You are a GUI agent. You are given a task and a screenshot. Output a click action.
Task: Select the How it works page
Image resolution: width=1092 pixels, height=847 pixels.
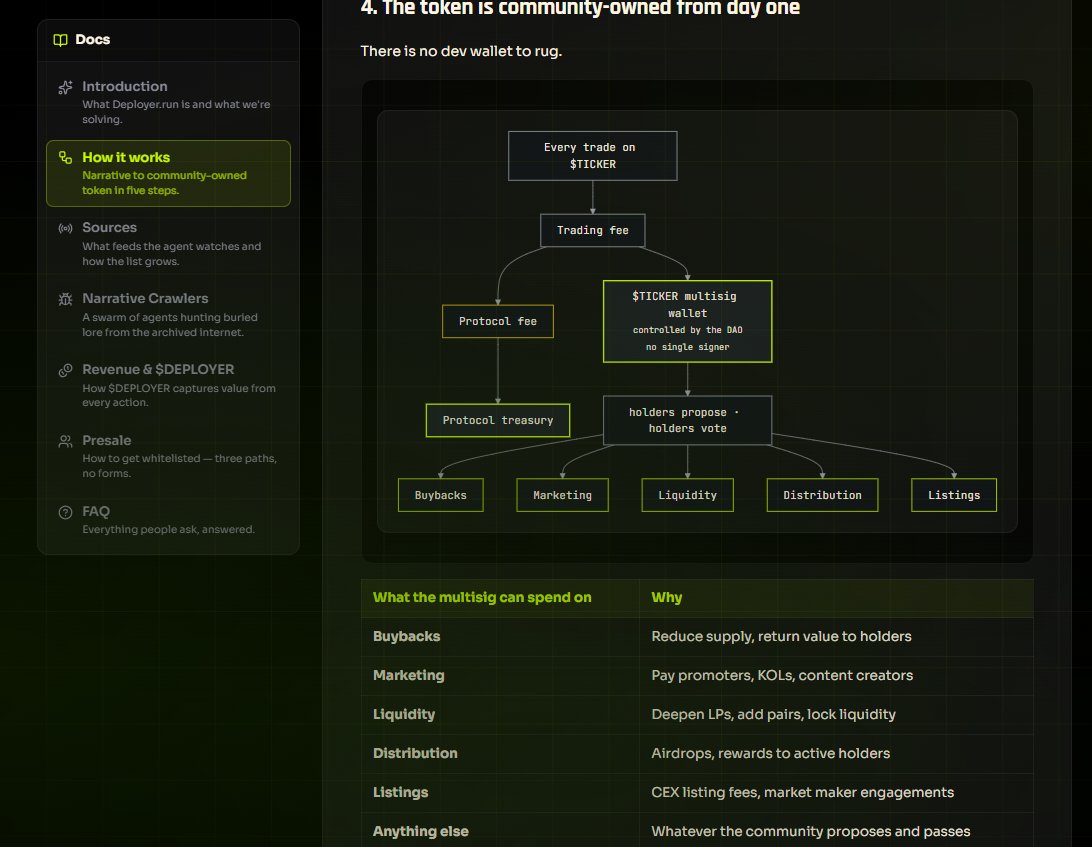coord(169,173)
